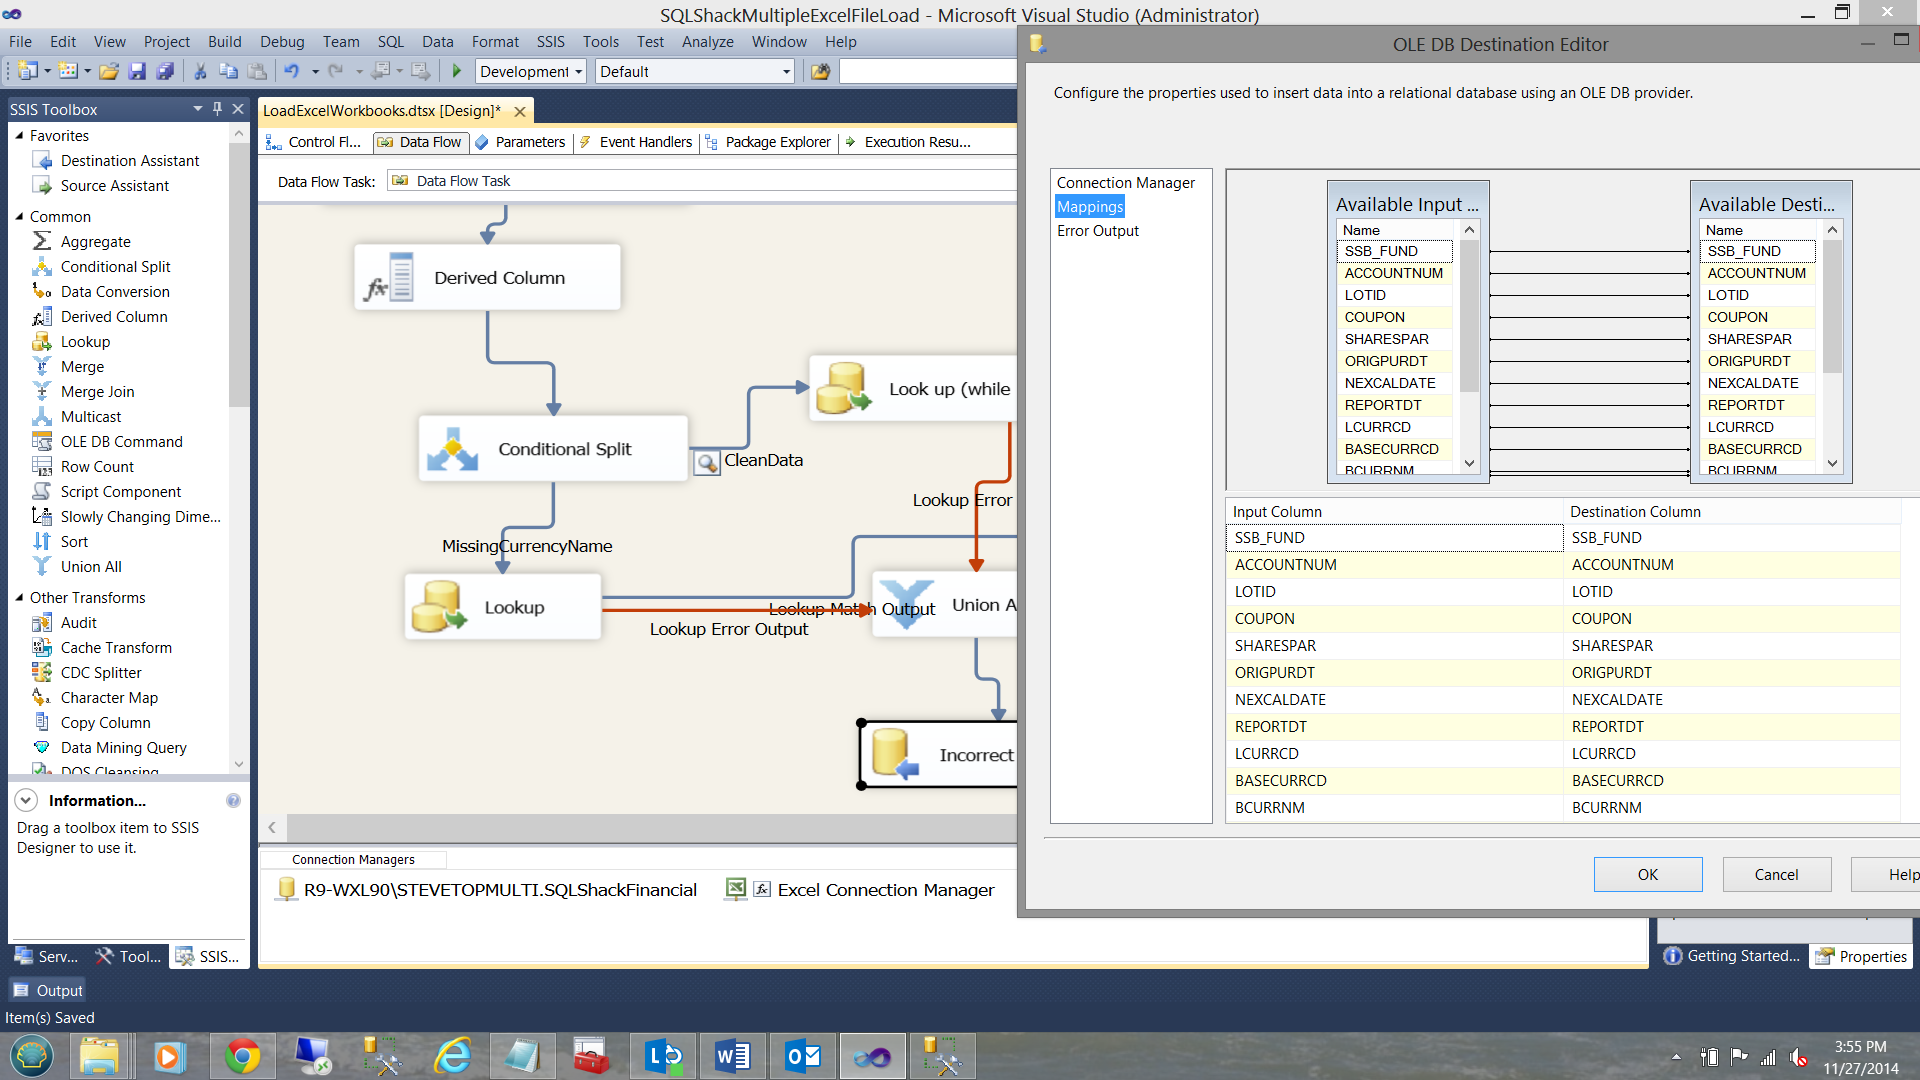Viewport: 1920px width, 1080px height.
Task: Open Google Chrome from the taskbar
Action: coord(241,1056)
